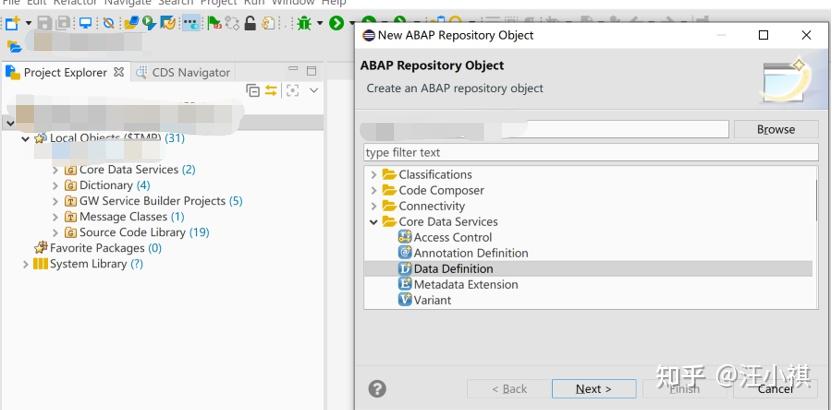Click the dialog help question mark icon
This screenshot has height=410, width=832.
pyautogui.click(x=377, y=389)
